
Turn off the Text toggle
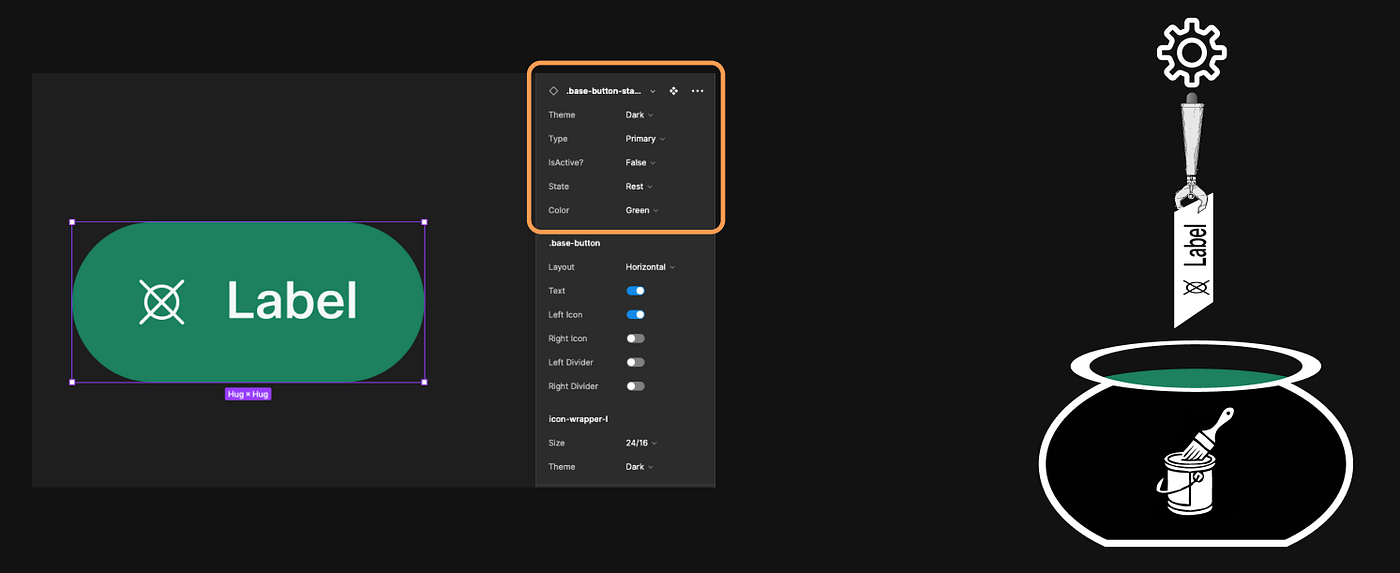tap(636, 291)
